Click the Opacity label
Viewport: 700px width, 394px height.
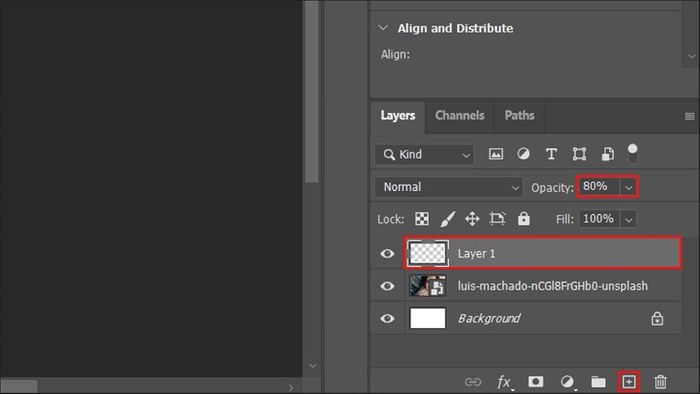[x=552, y=188]
